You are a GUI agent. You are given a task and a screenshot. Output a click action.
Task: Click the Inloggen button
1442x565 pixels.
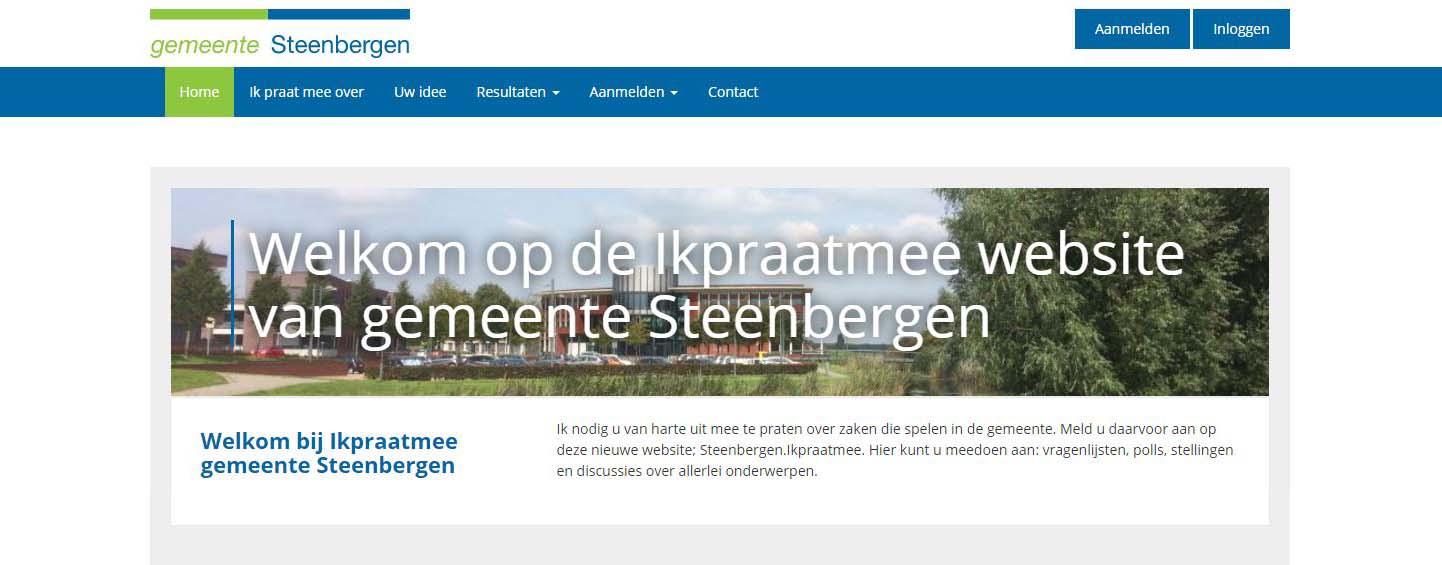pyautogui.click(x=1241, y=29)
